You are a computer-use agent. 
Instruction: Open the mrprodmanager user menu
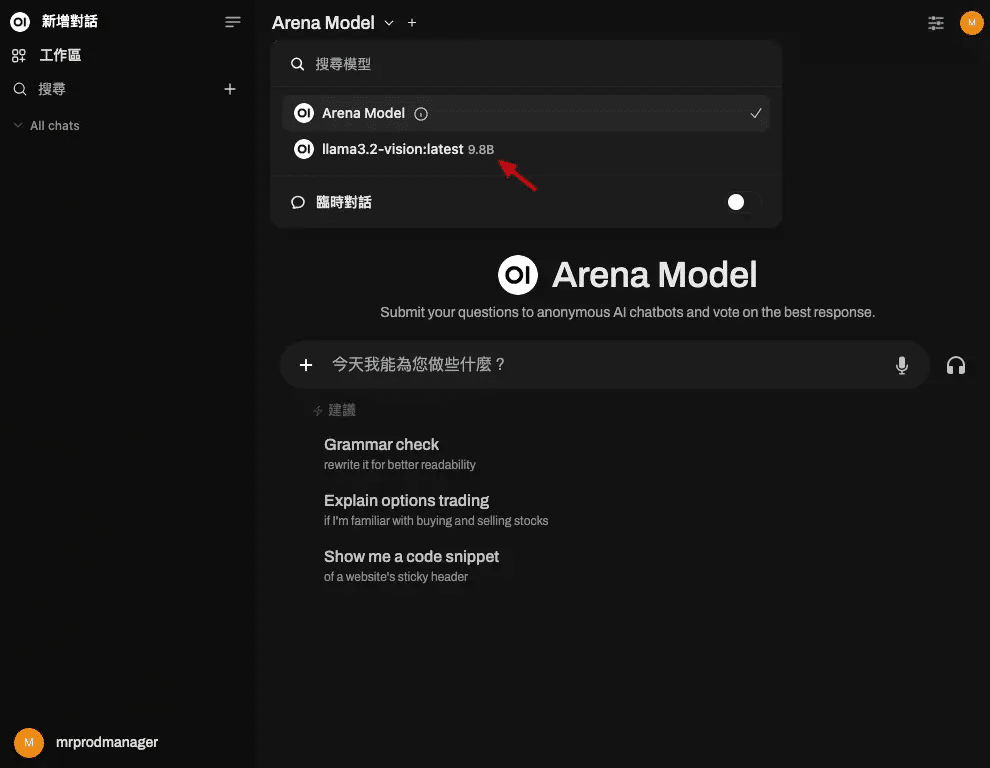coord(107,742)
